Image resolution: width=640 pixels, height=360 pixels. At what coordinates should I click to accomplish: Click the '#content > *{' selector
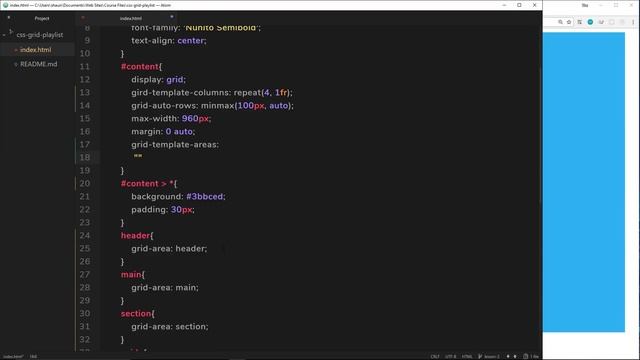149,184
